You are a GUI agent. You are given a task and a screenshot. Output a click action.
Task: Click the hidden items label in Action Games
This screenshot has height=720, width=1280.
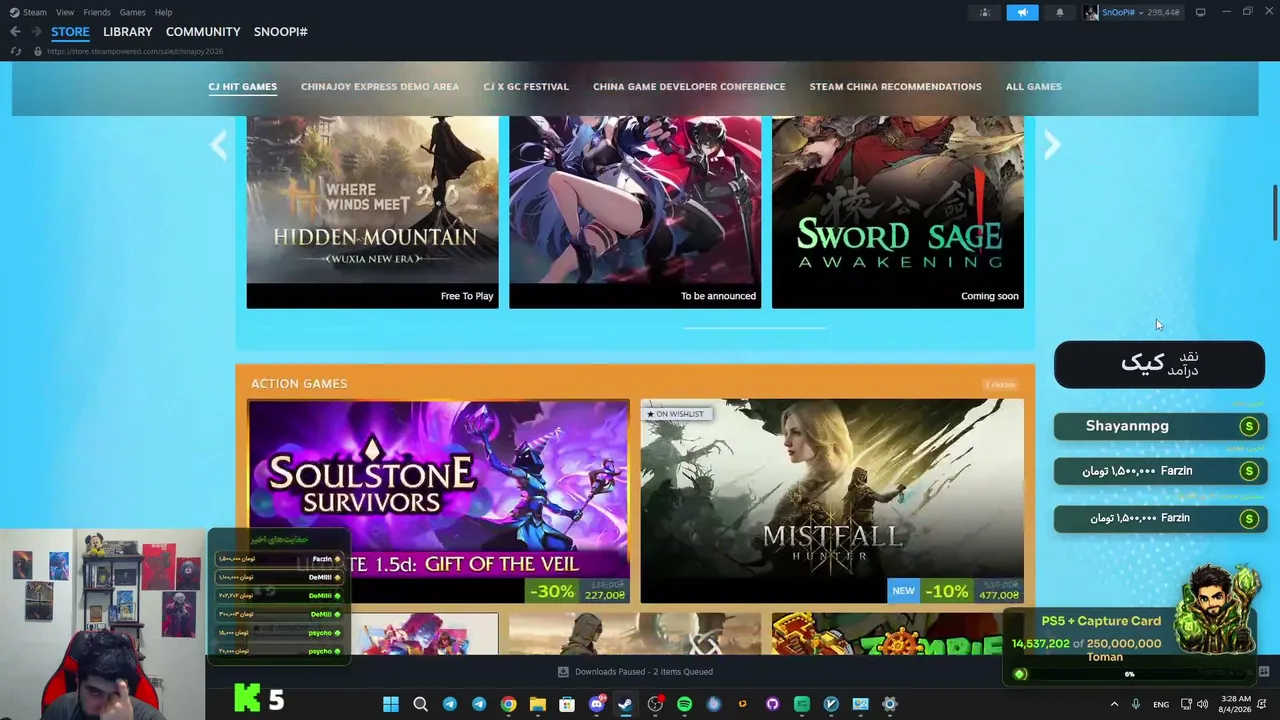pyautogui.click(x=1000, y=385)
